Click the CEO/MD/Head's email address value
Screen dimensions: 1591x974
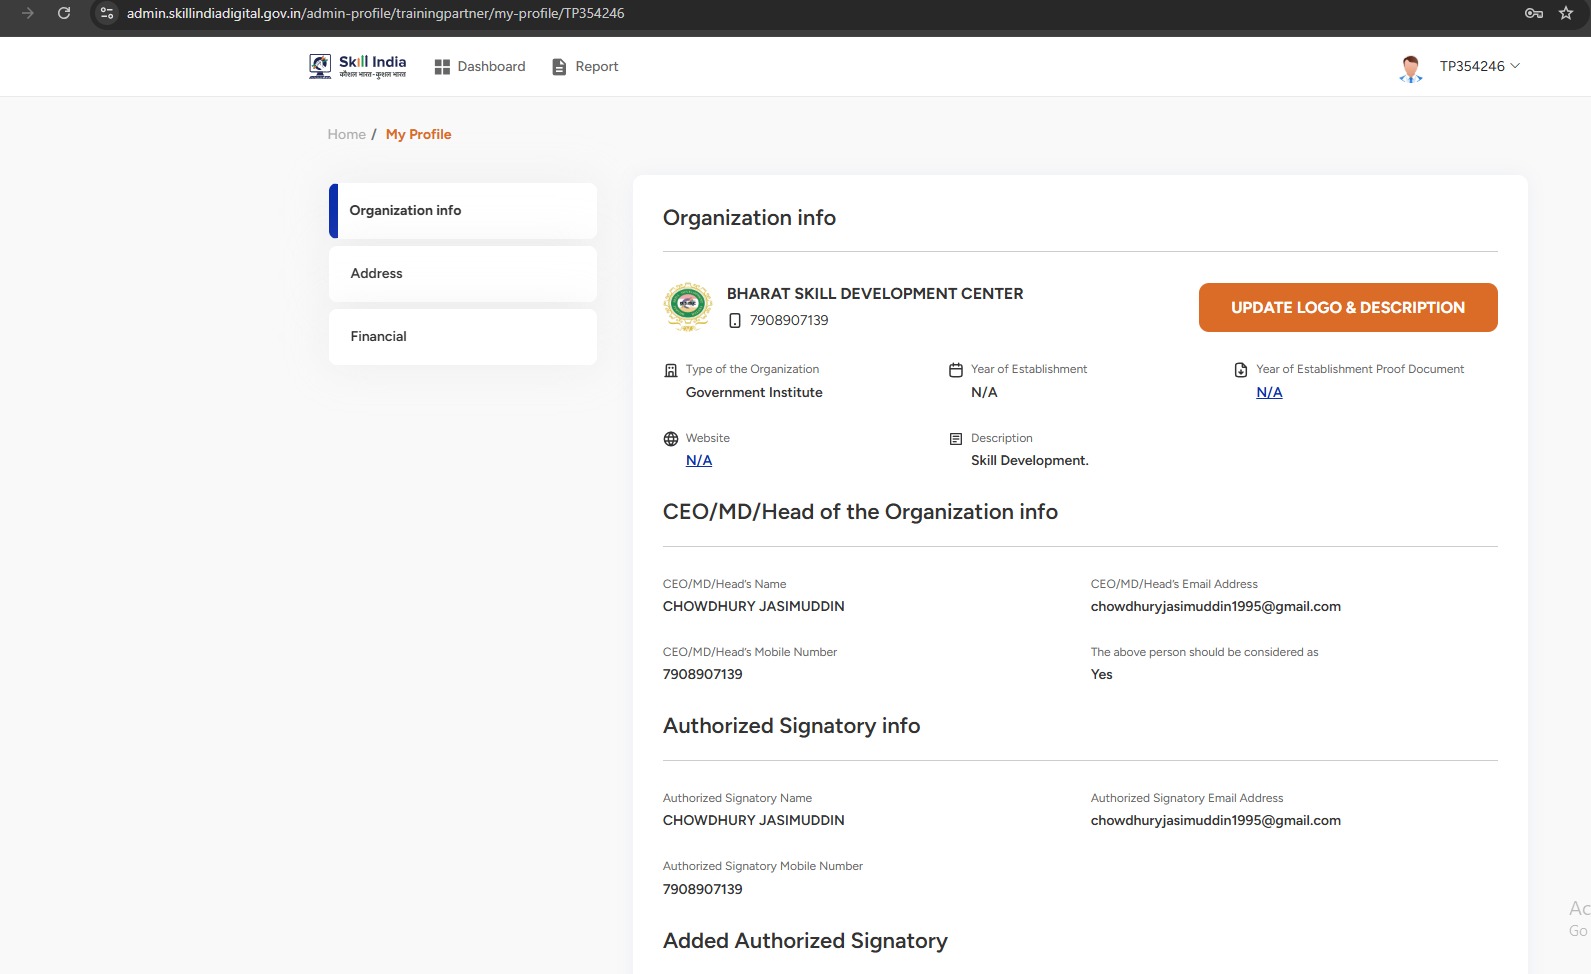(x=1216, y=606)
